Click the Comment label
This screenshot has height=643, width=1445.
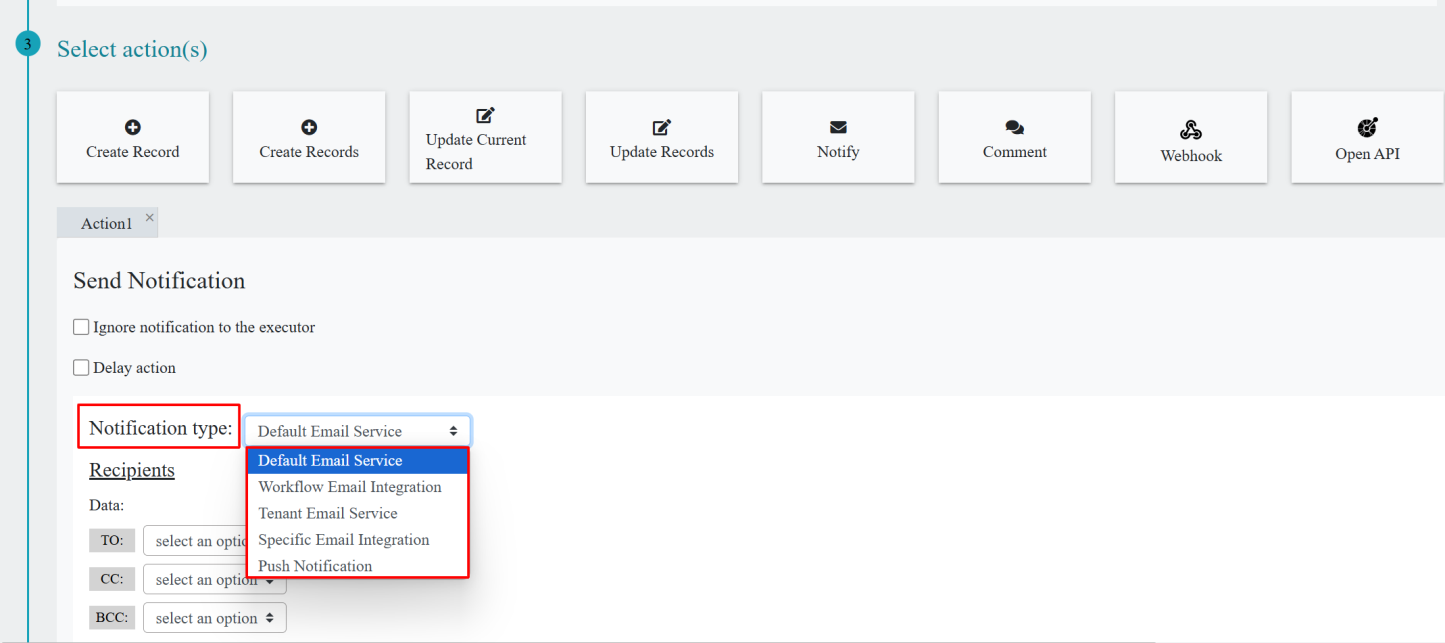(x=1014, y=152)
